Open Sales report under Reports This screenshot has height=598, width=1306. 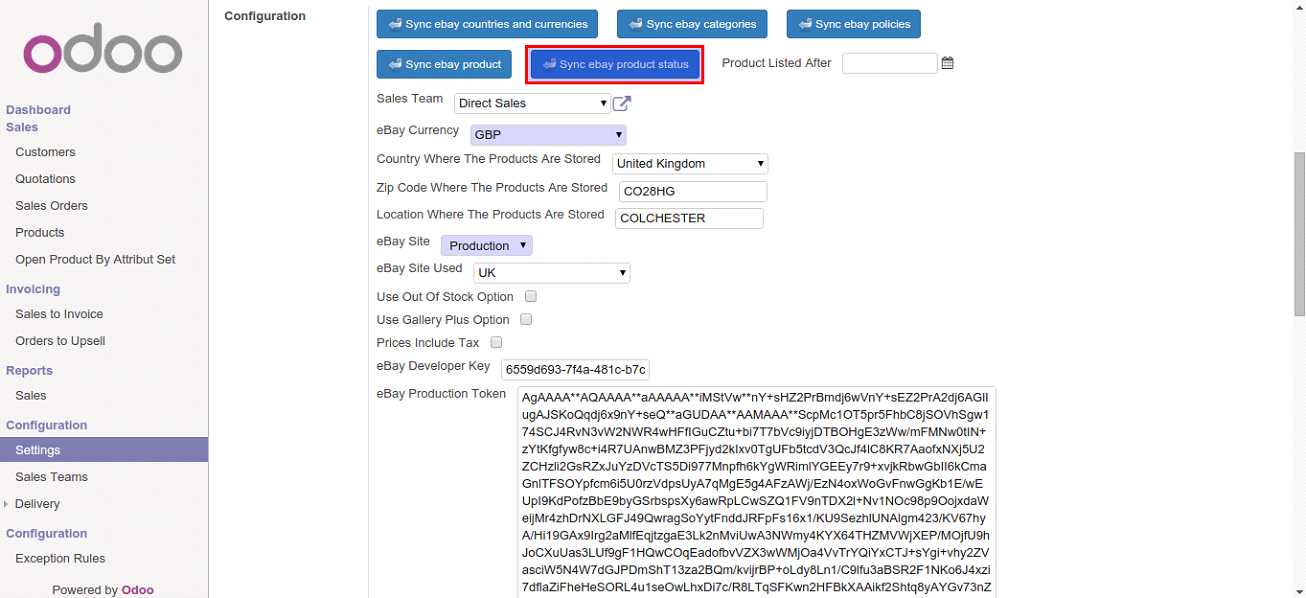pos(31,396)
